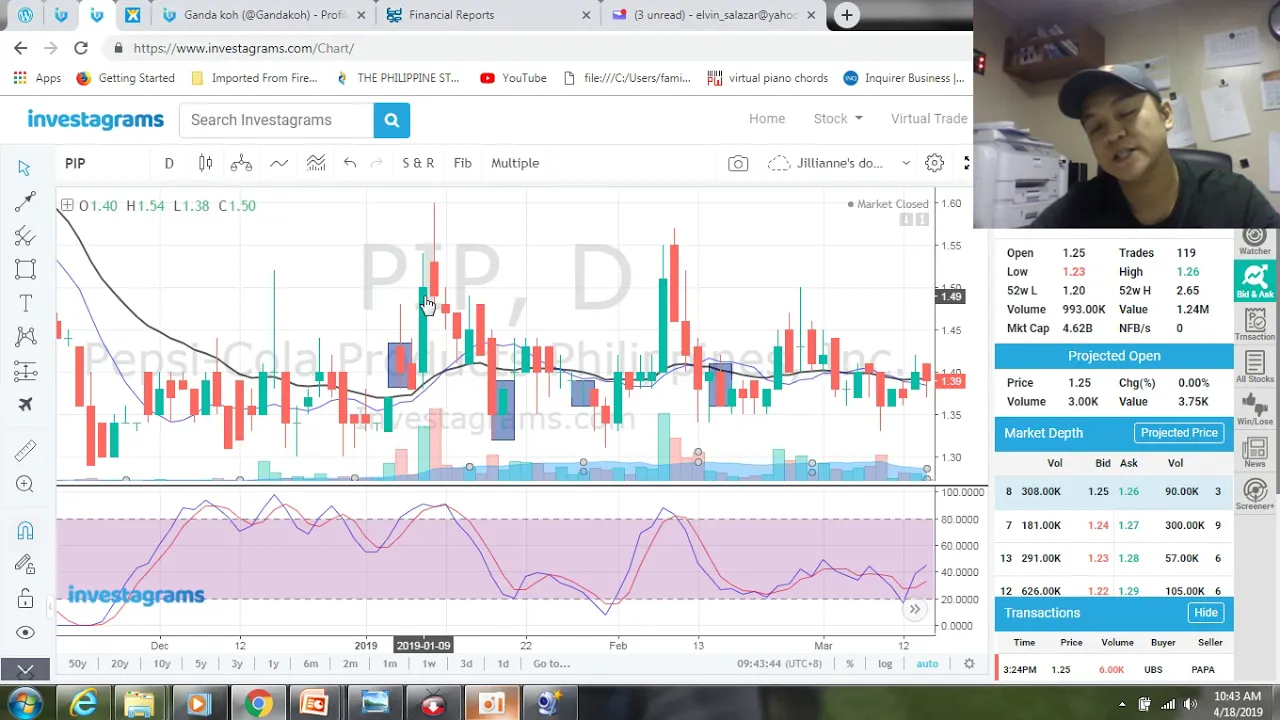The height and width of the screenshot is (720, 1280).
Task: Select the text annotation tool
Action: click(25, 303)
